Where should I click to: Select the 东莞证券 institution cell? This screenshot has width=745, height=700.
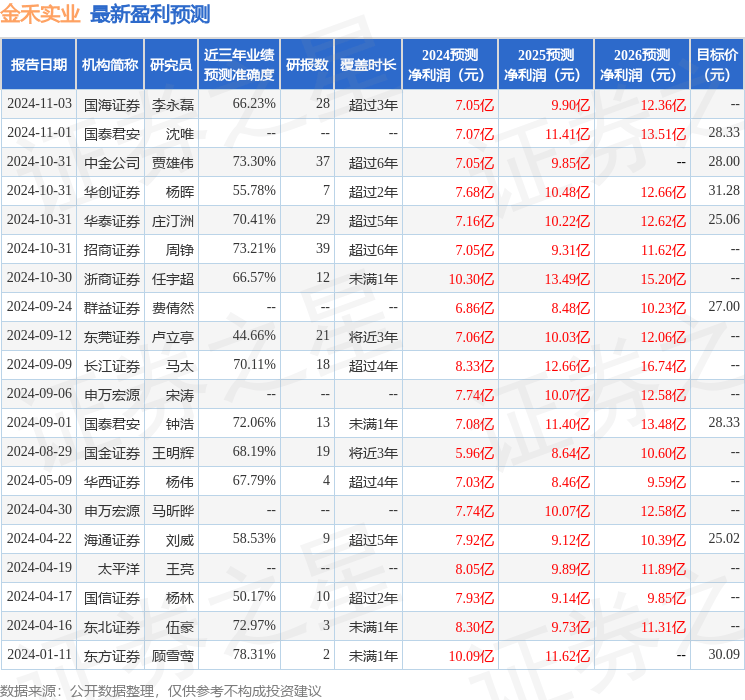112,337
